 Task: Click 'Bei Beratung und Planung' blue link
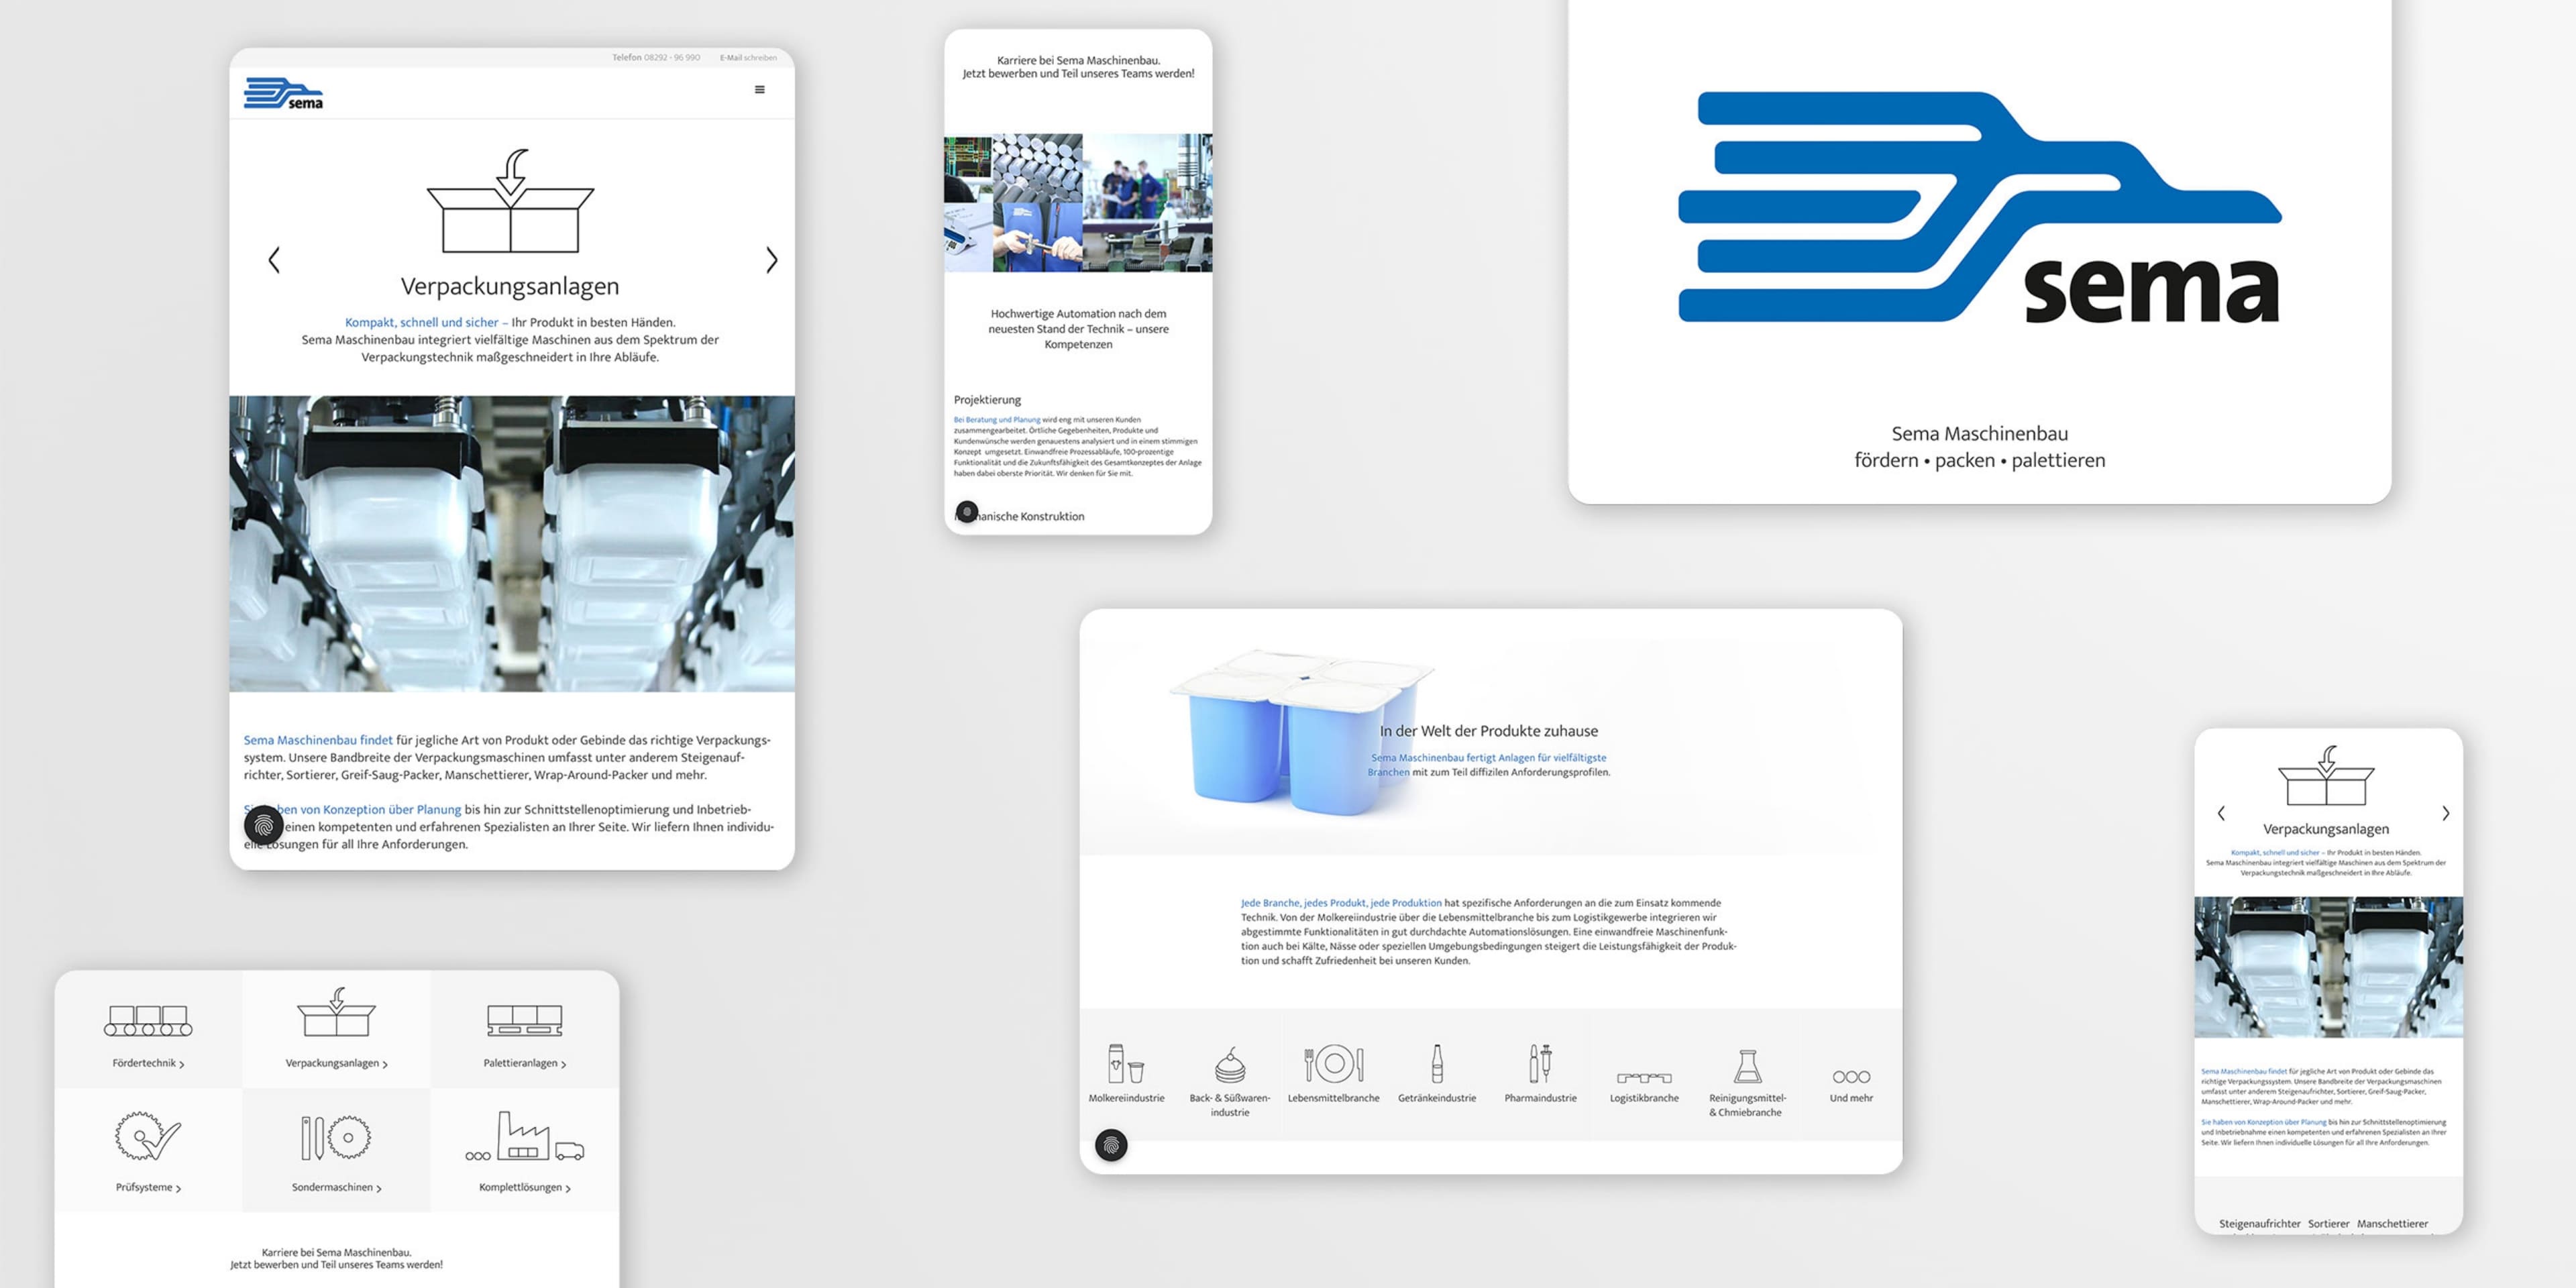point(997,420)
